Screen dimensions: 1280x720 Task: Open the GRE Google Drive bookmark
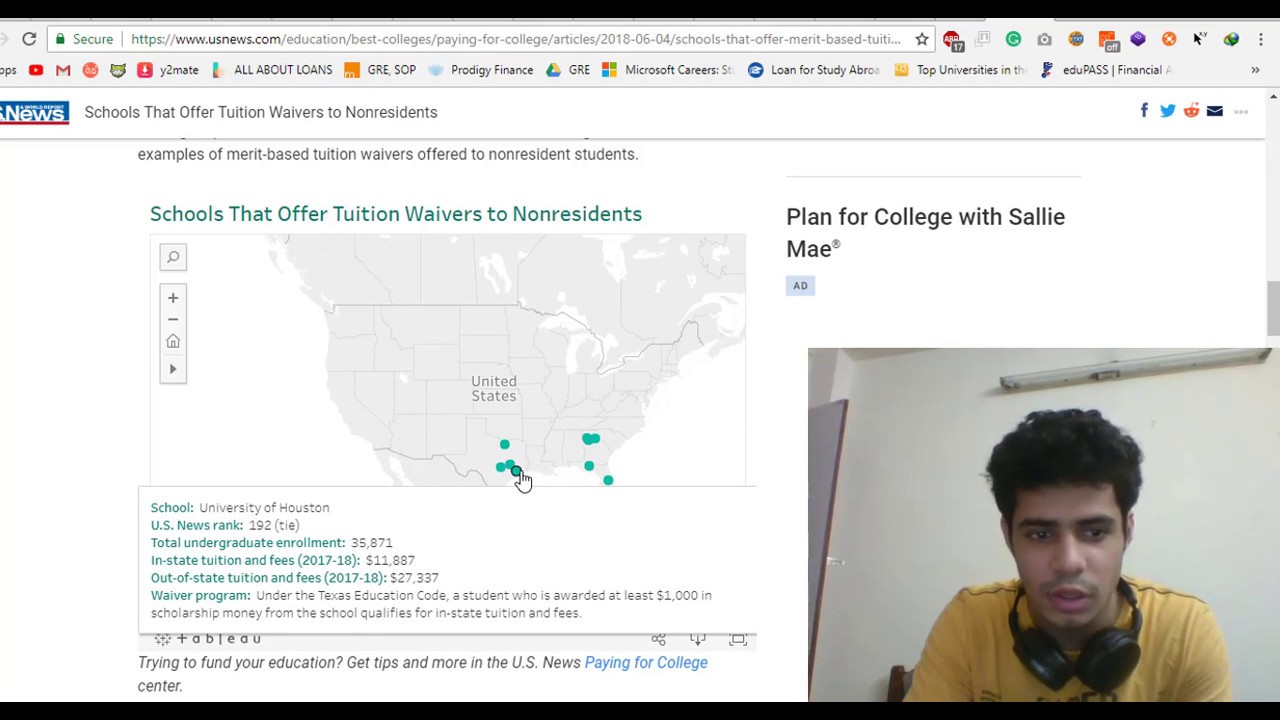click(x=568, y=70)
